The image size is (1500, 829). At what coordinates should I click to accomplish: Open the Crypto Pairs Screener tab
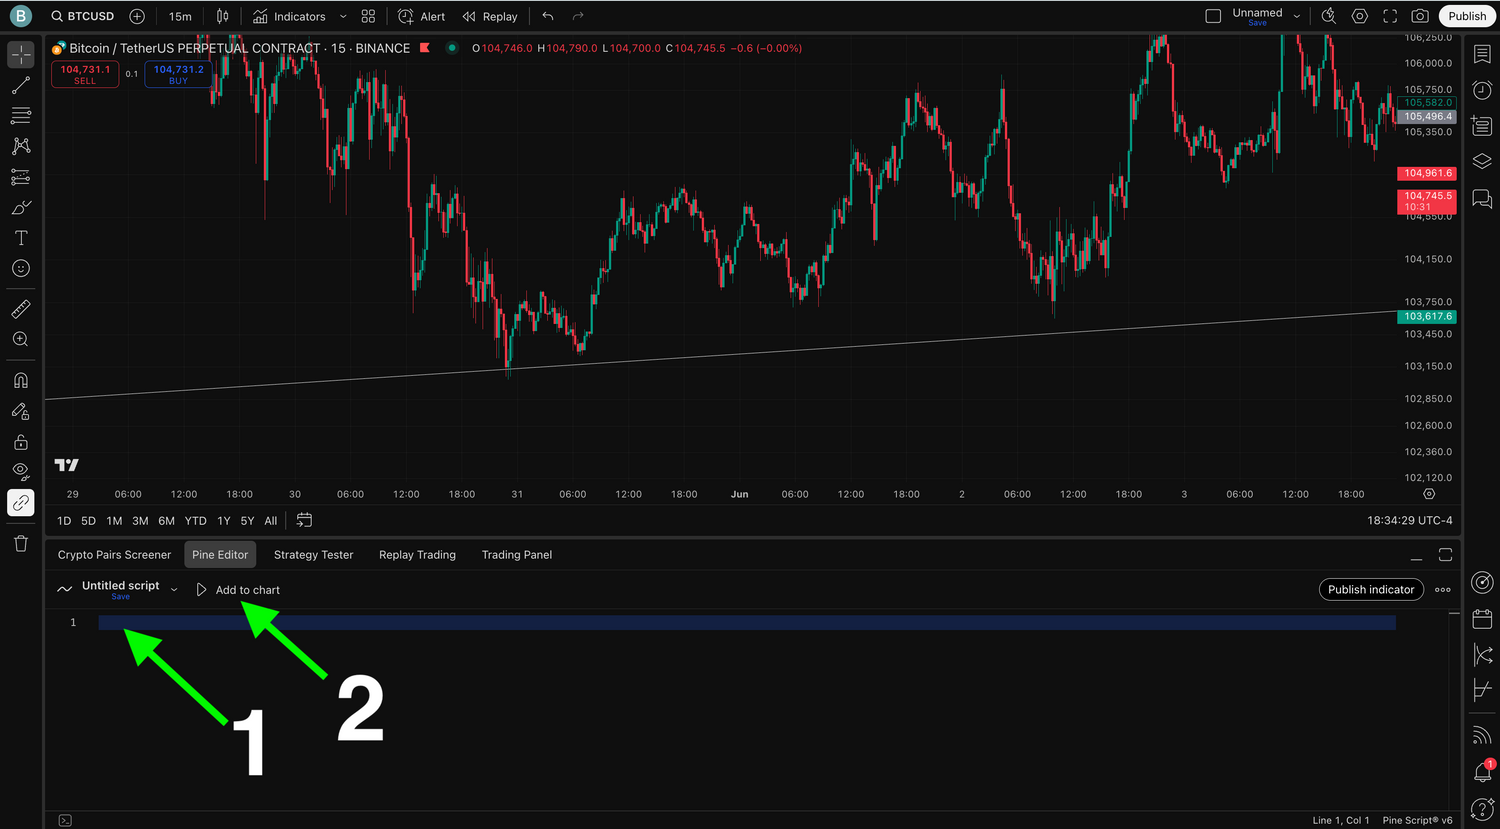(114, 555)
